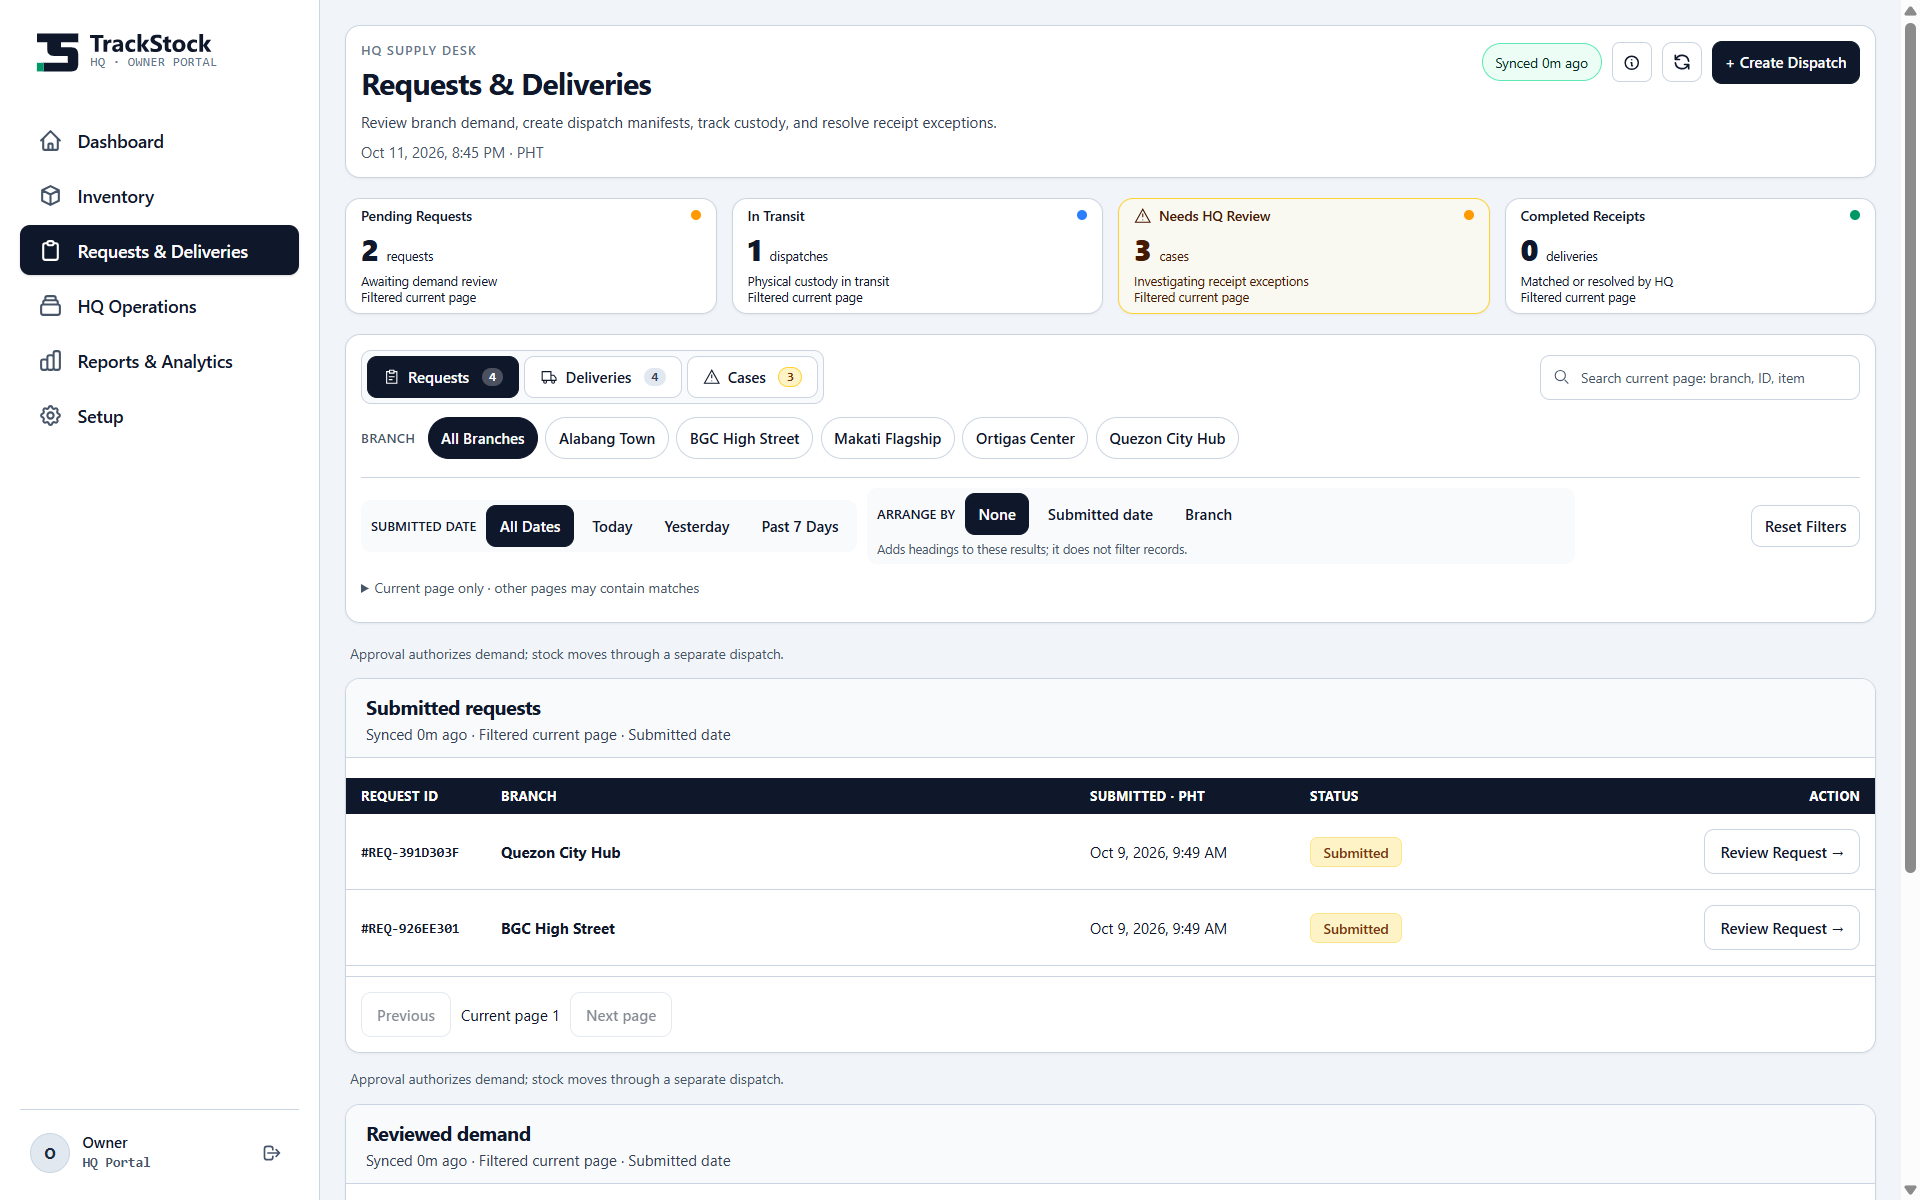Click the Owner avatar circle
1920x1200 pixels.
50,1153
